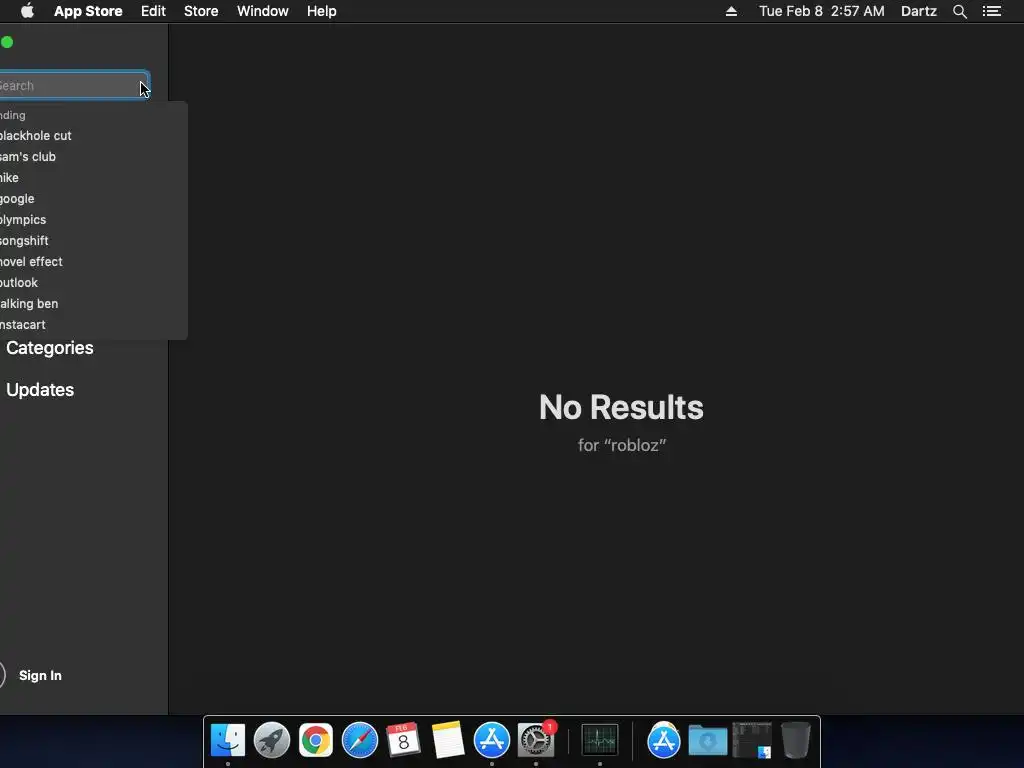Open the Notes app in dock

click(x=447, y=740)
